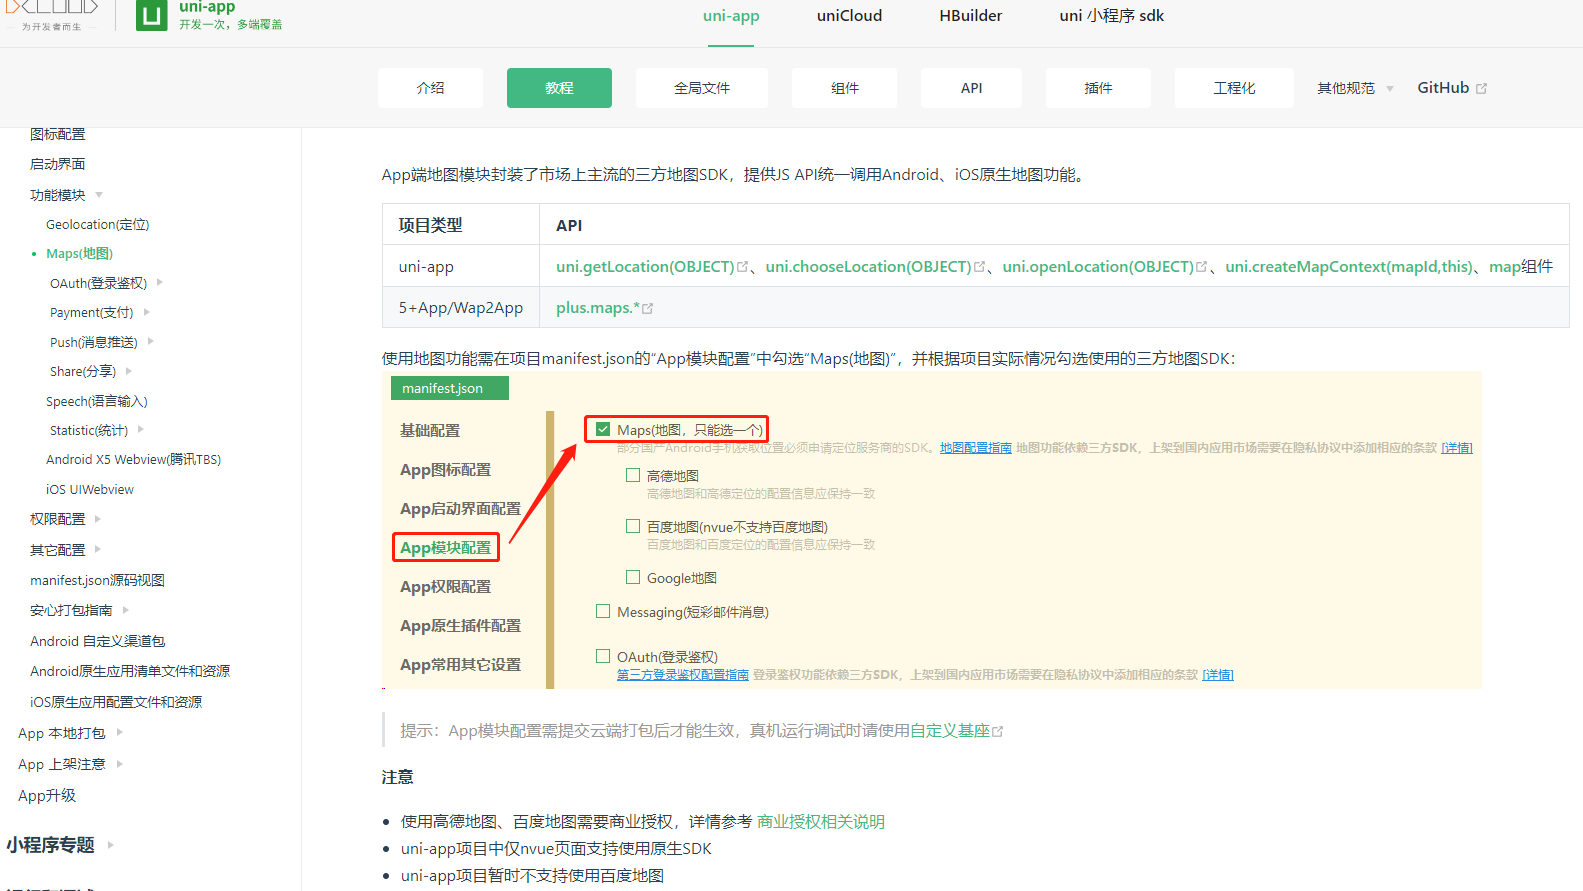Viewport: 1583px width, 891px height.
Task: Open 商业授权相关说明 link
Action: coord(821,822)
